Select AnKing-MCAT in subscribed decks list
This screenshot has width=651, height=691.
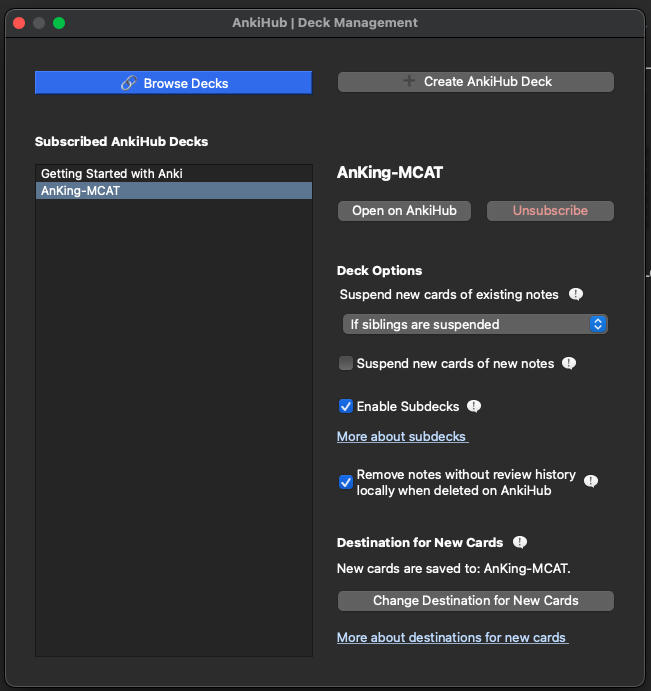coord(174,191)
